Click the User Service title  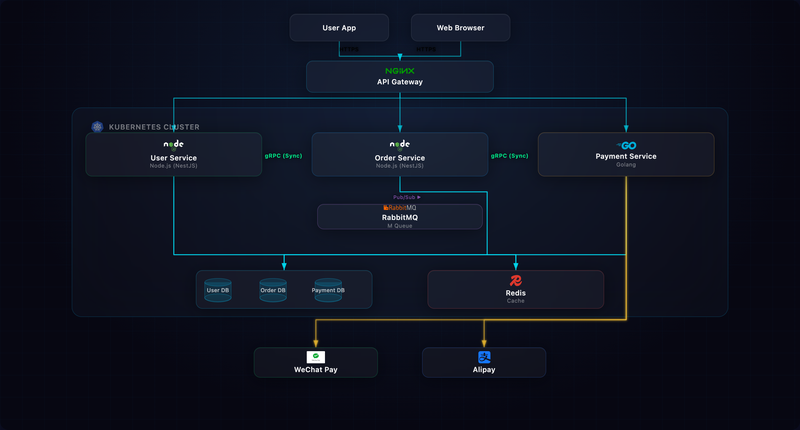pyautogui.click(x=173, y=158)
